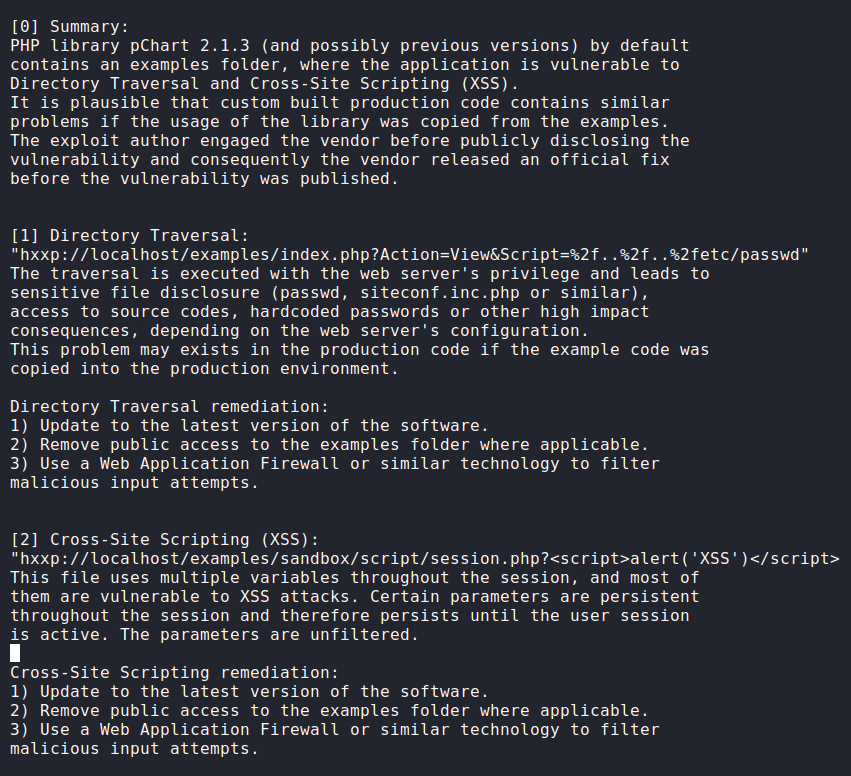Screen dimensions: 851x776
Task: Click the first "2) Remove public access" line
Action: click(x=329, y=444)
